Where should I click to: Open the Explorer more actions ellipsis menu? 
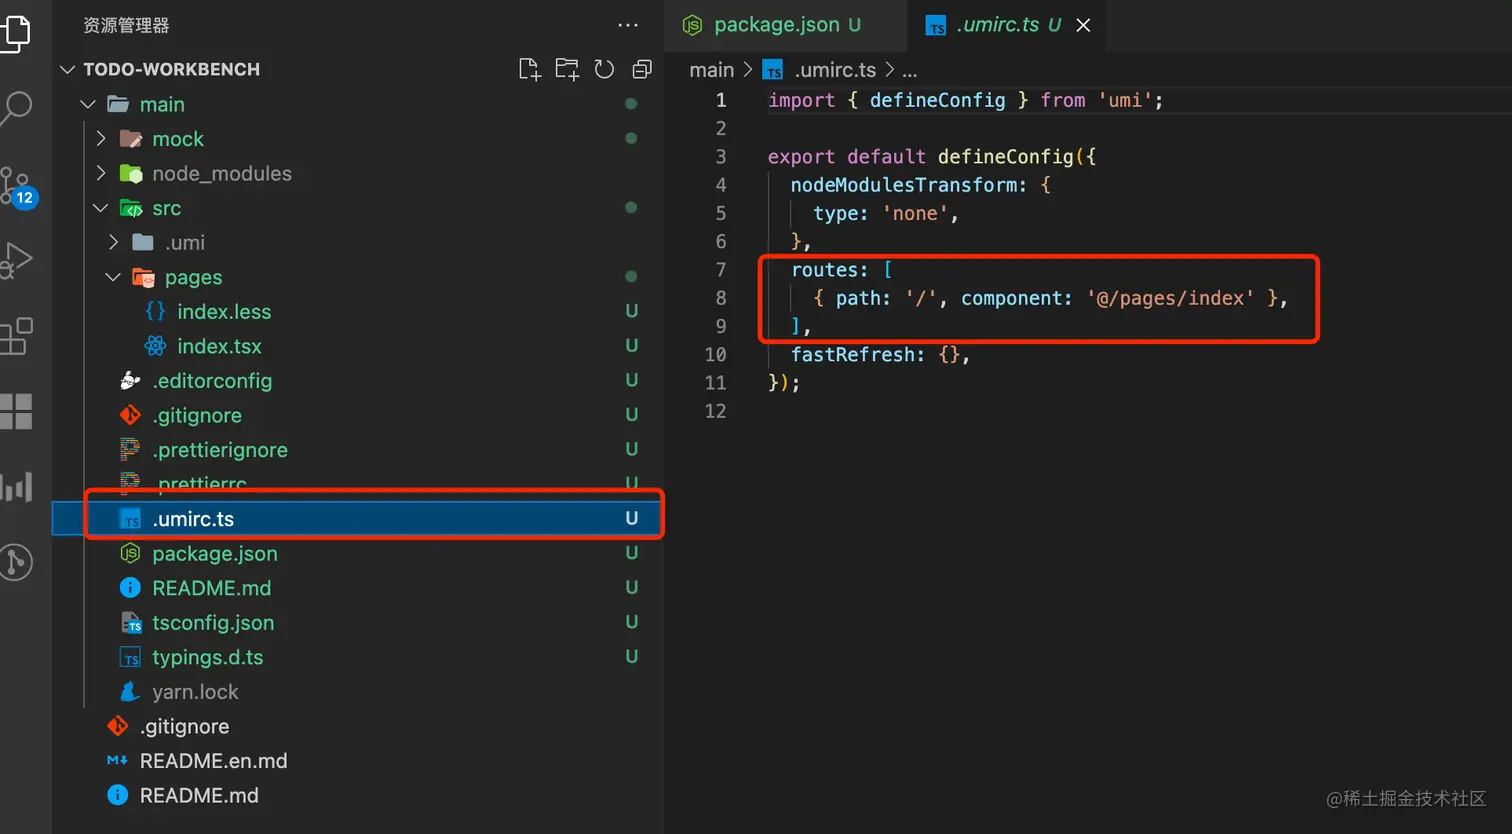tap(628, 25)
